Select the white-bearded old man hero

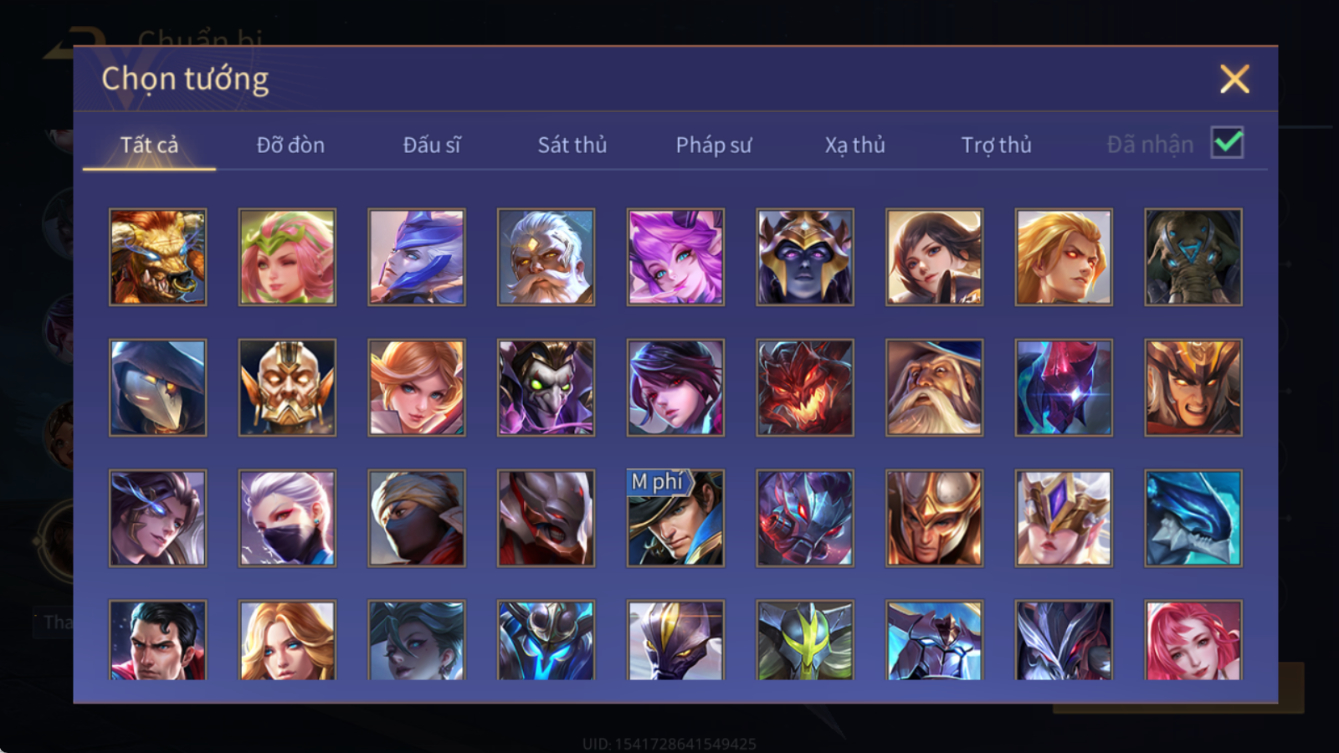click(x=546, y=257)
